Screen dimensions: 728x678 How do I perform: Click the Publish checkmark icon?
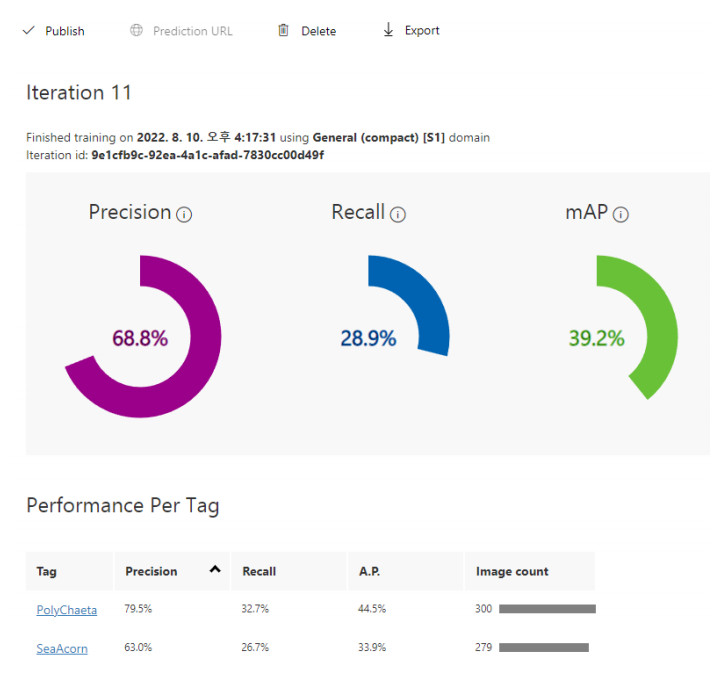click(x=28, y=31)
